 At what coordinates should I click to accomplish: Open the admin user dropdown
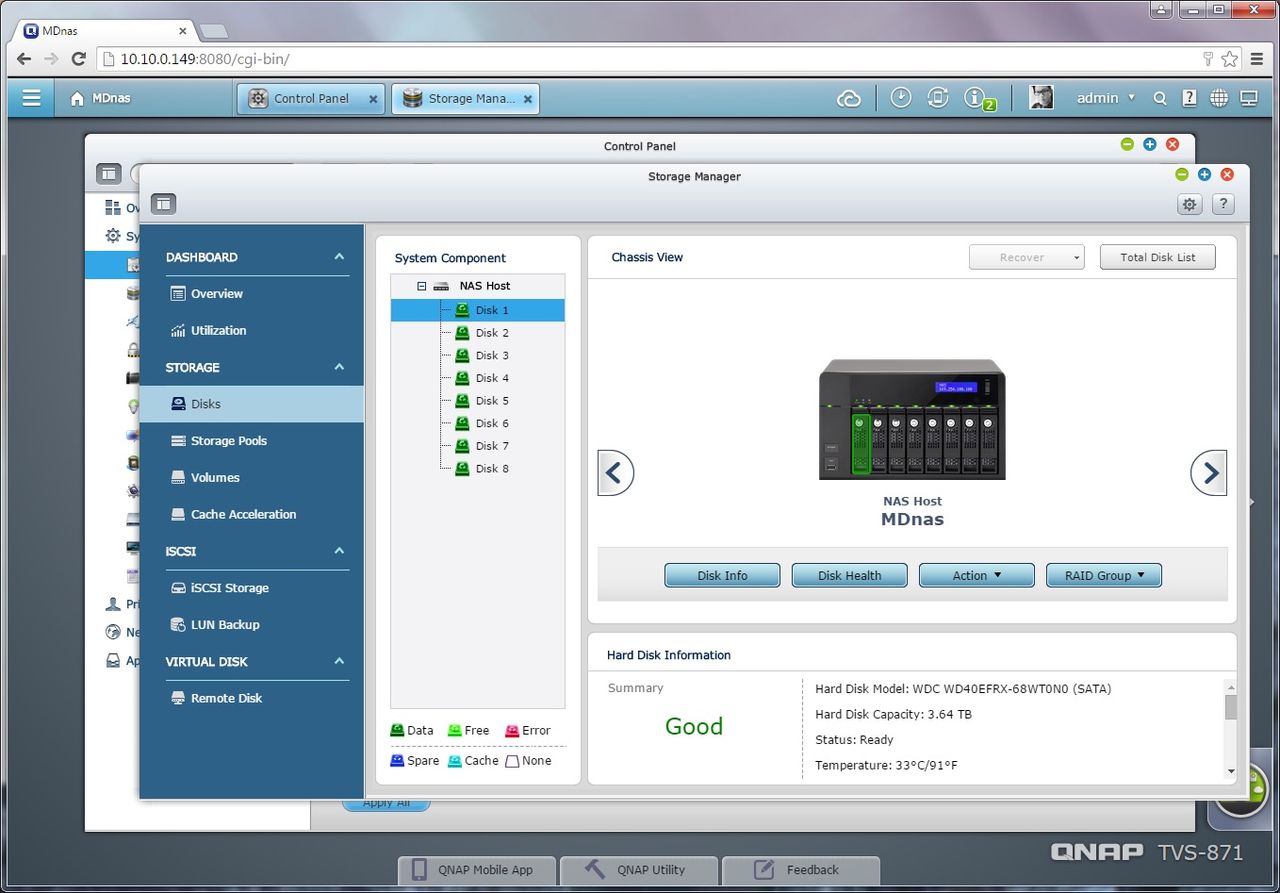click(1106, 98)
